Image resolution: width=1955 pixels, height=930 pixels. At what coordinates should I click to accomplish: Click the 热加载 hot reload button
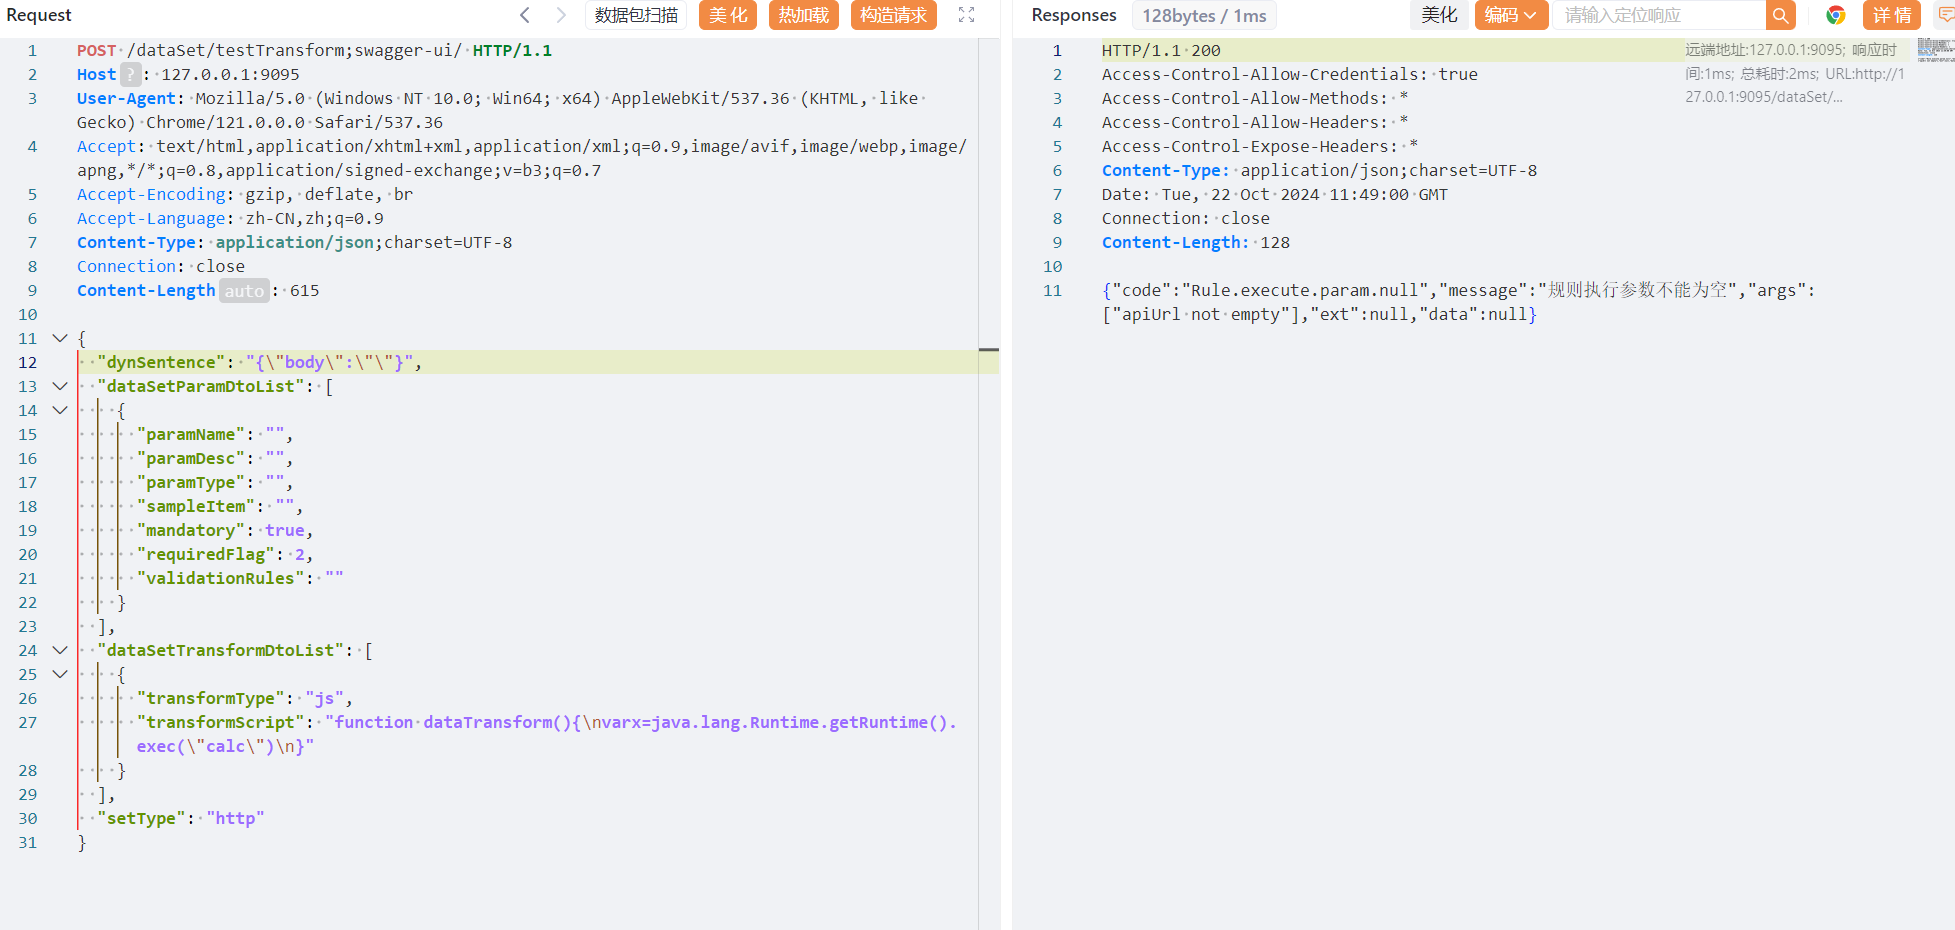804,15
